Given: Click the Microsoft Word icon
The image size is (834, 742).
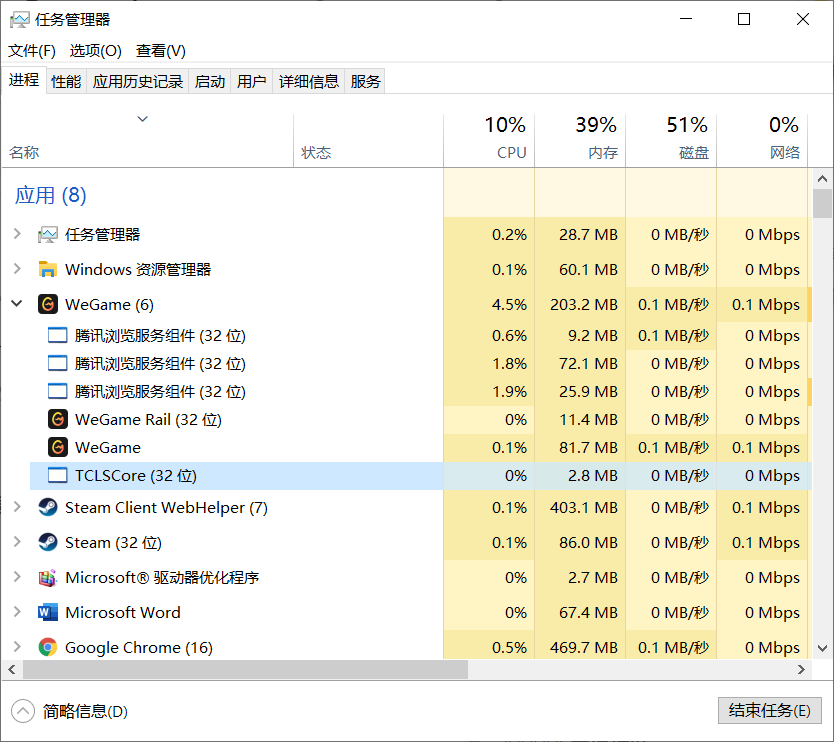Looking at the screenshot, I should click(x=48, y=612).
